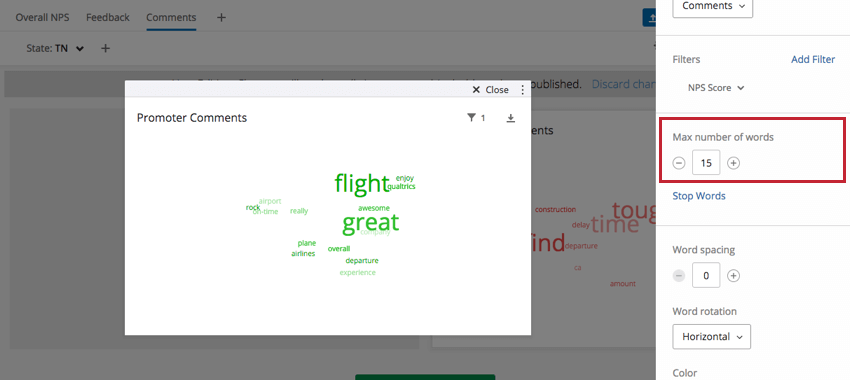Open the Stop Words link
This screenshot has height=380, width=850.
(x=699, y=196)
